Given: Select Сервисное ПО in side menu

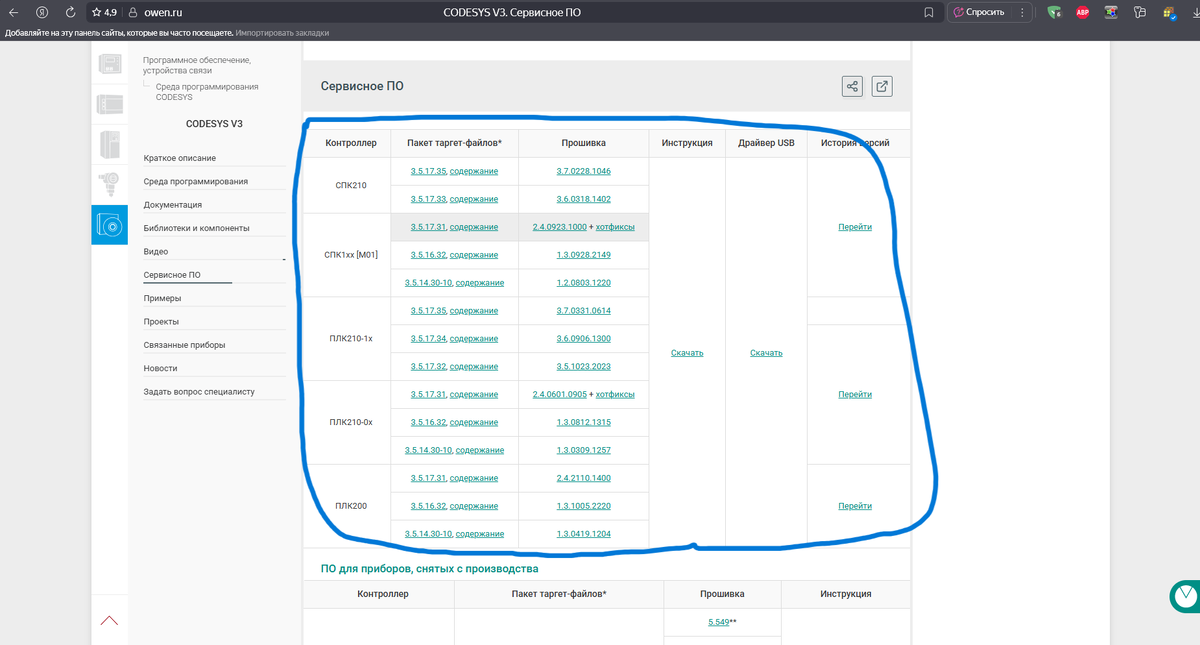Looking at the screenshot, I should [x=172, y=275].
